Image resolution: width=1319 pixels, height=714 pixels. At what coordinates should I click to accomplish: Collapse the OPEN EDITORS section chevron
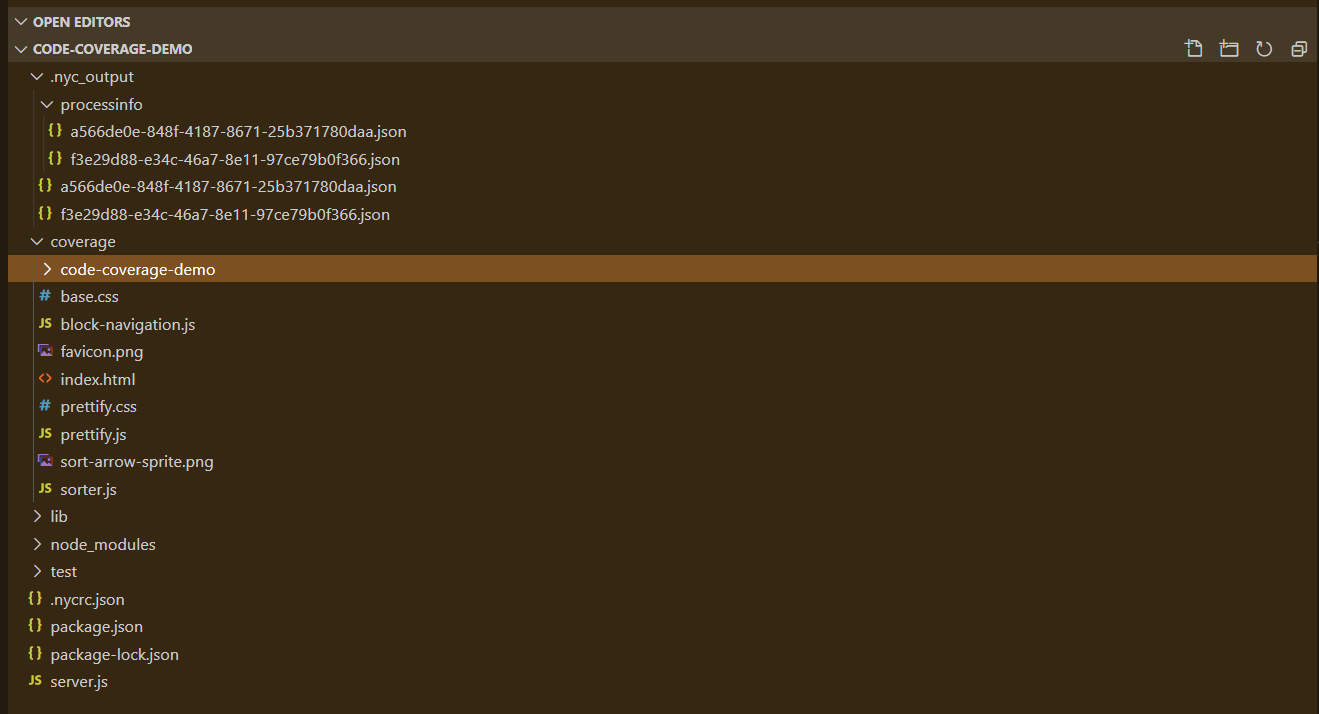tap(20, 21)
